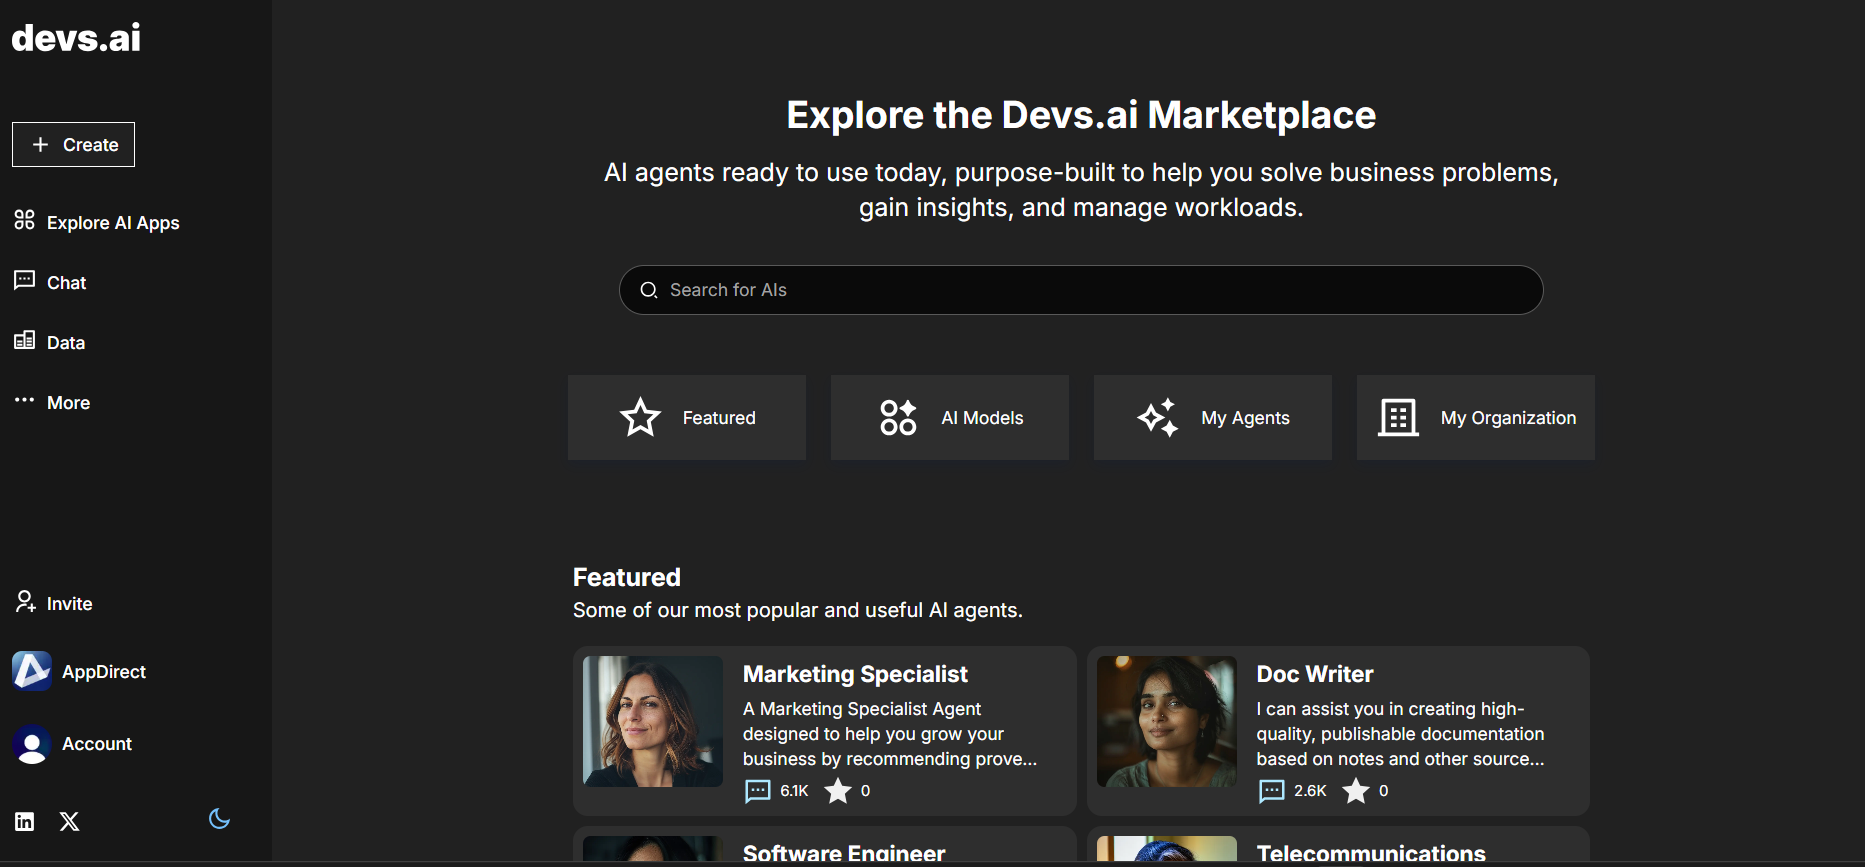Select the My Agents category tab
1865x867 pixels.
[x=1213, y=418]
